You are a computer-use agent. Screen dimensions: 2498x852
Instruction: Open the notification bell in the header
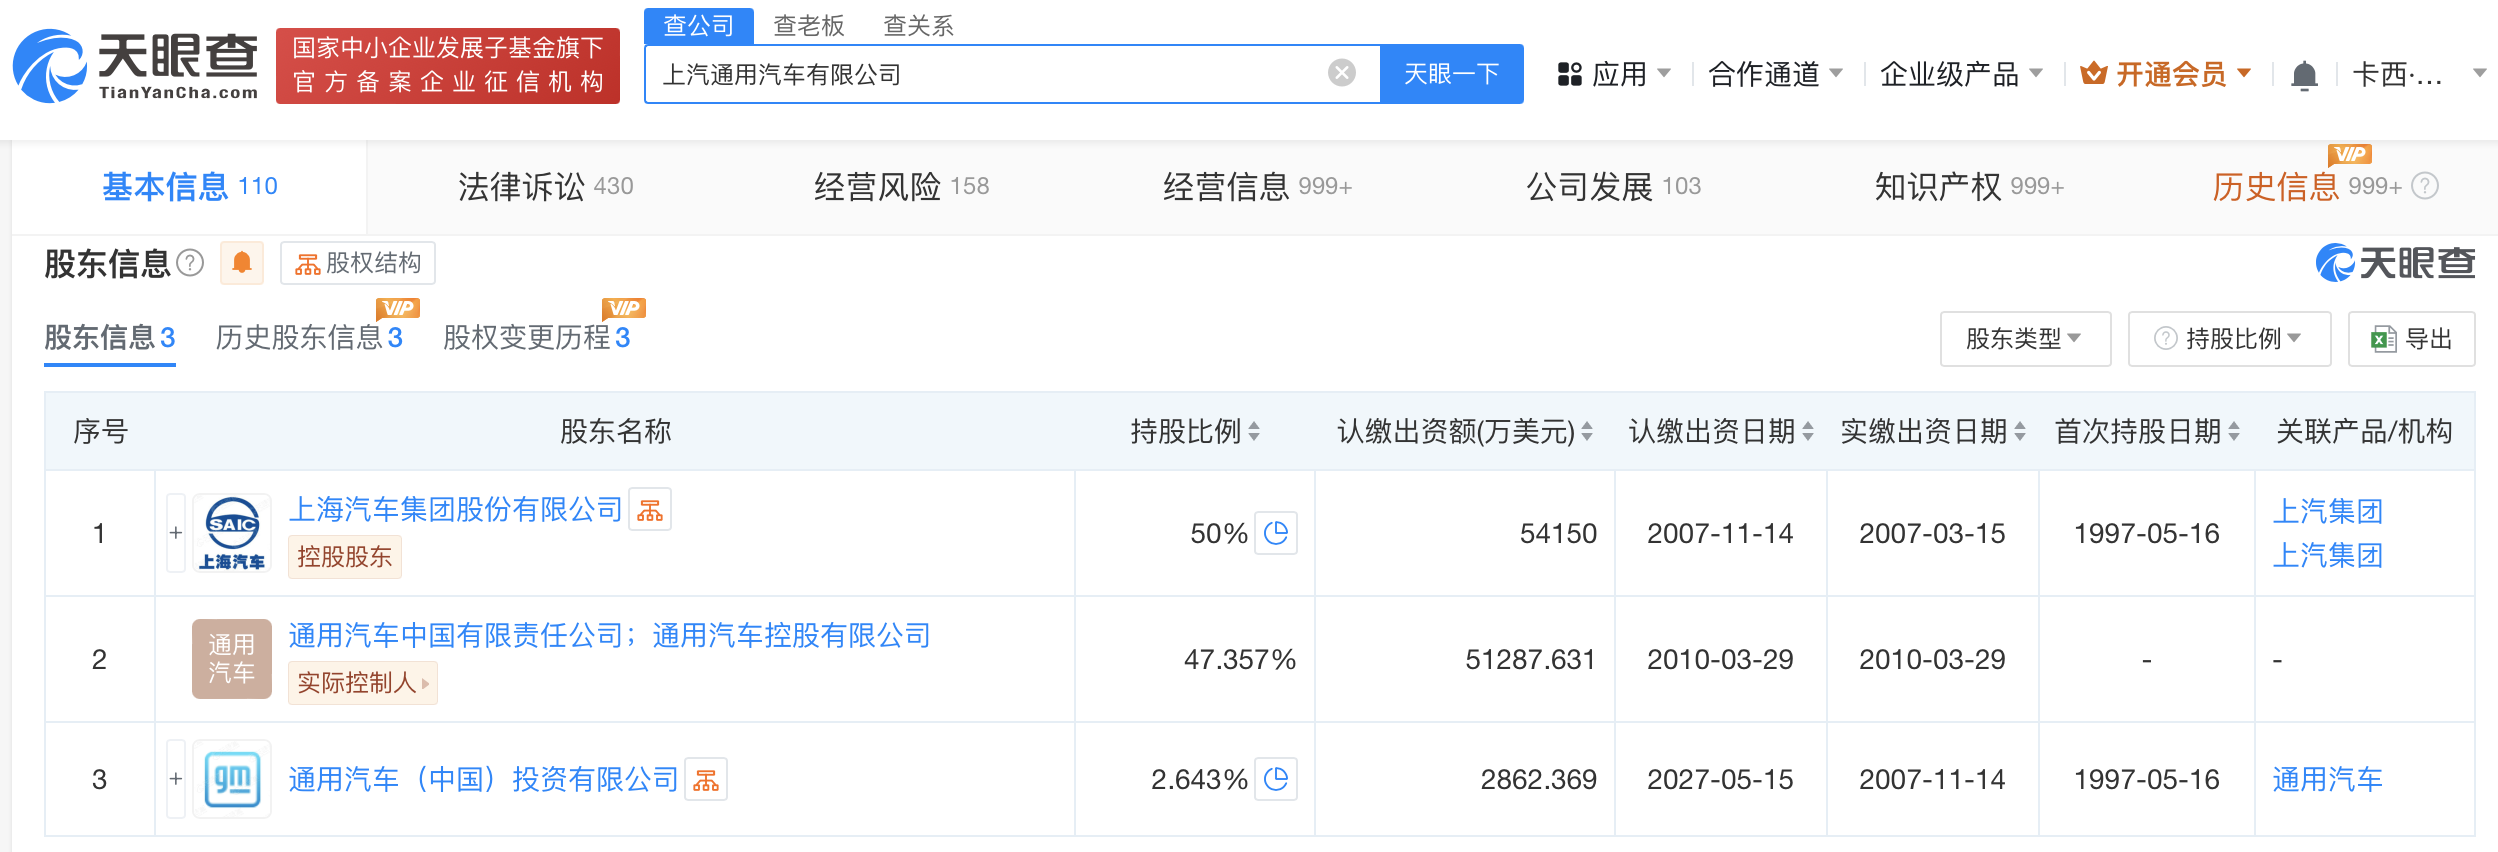(x=2304, y=75)
